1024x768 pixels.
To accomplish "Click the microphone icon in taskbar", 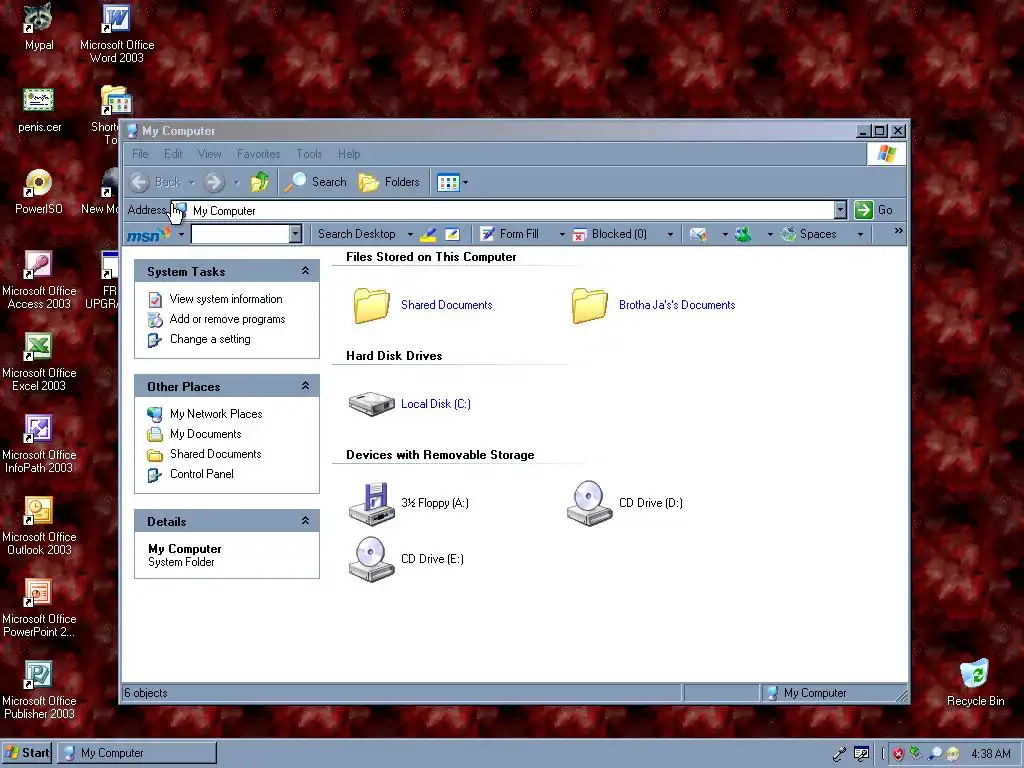I will pyautogui.click(x=840, y=754).
